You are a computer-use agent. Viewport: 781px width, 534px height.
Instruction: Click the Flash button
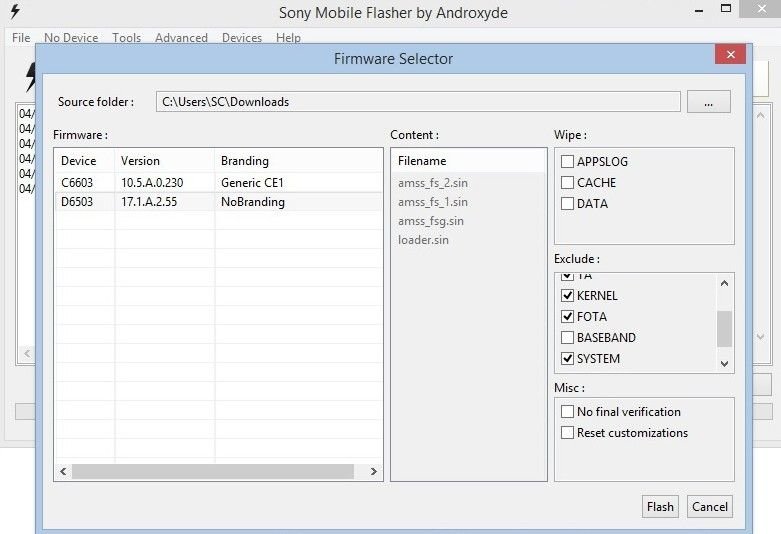tap(660, 507)
